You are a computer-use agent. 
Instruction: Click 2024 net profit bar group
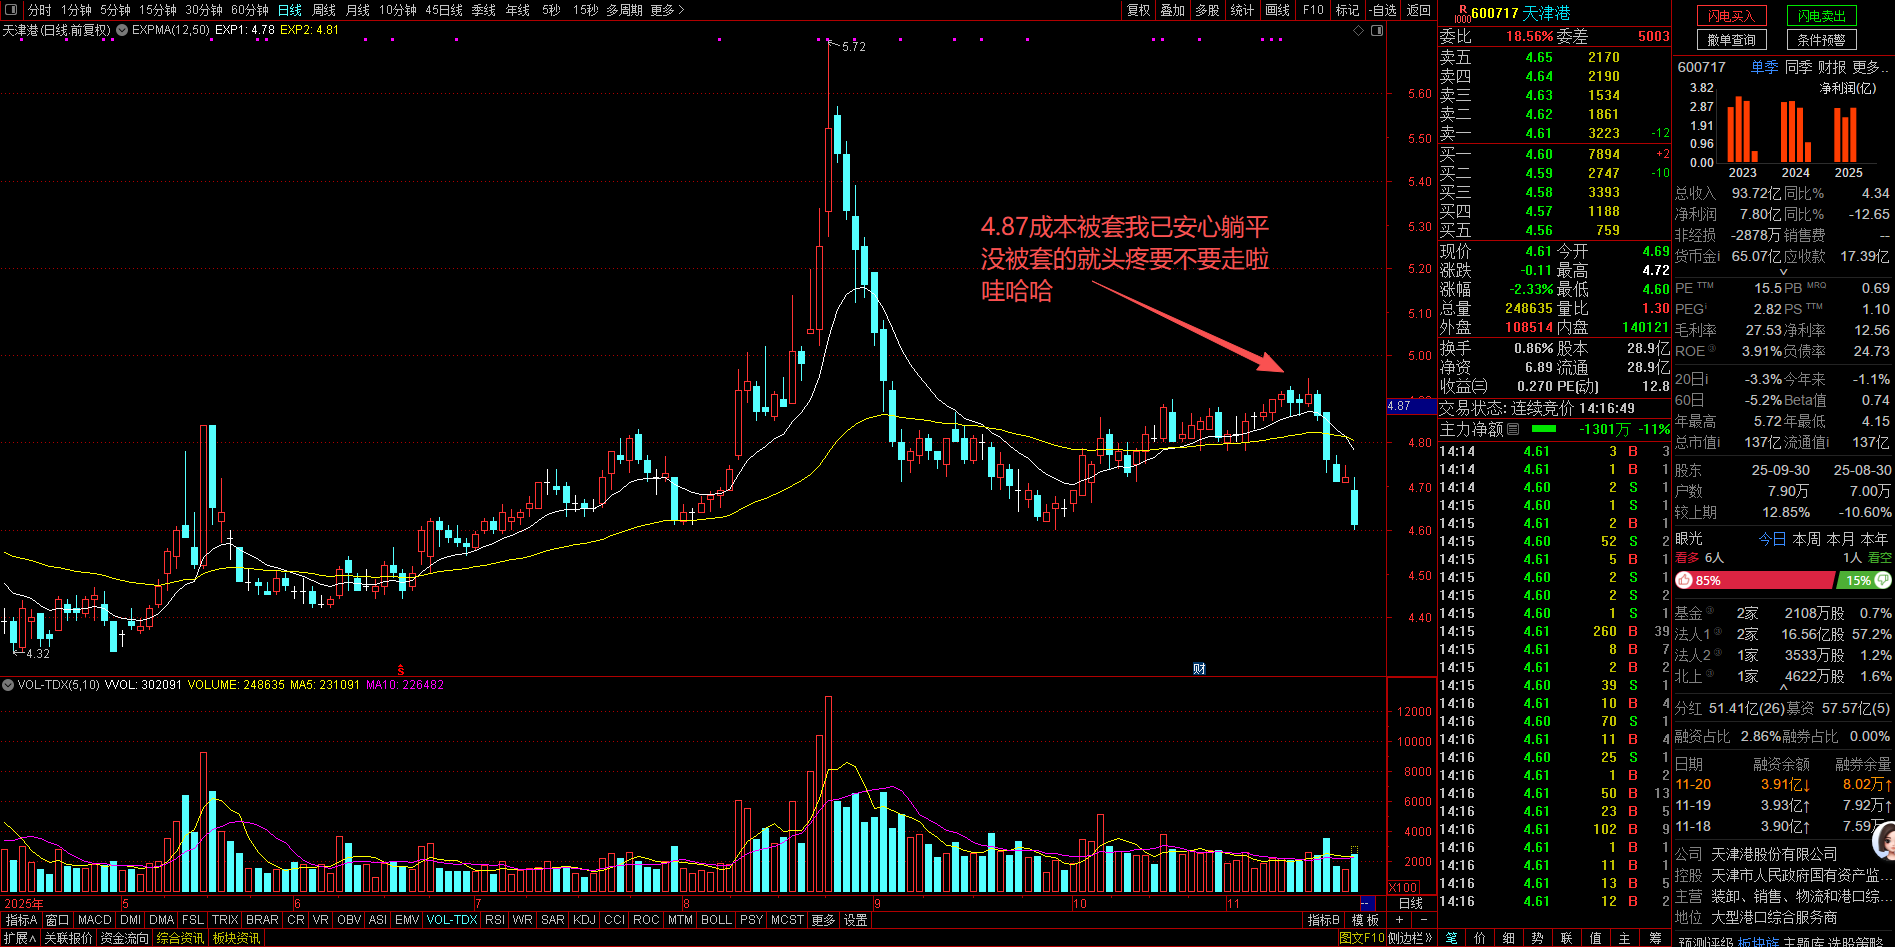pyautogui.click(x=1795, y=131)
